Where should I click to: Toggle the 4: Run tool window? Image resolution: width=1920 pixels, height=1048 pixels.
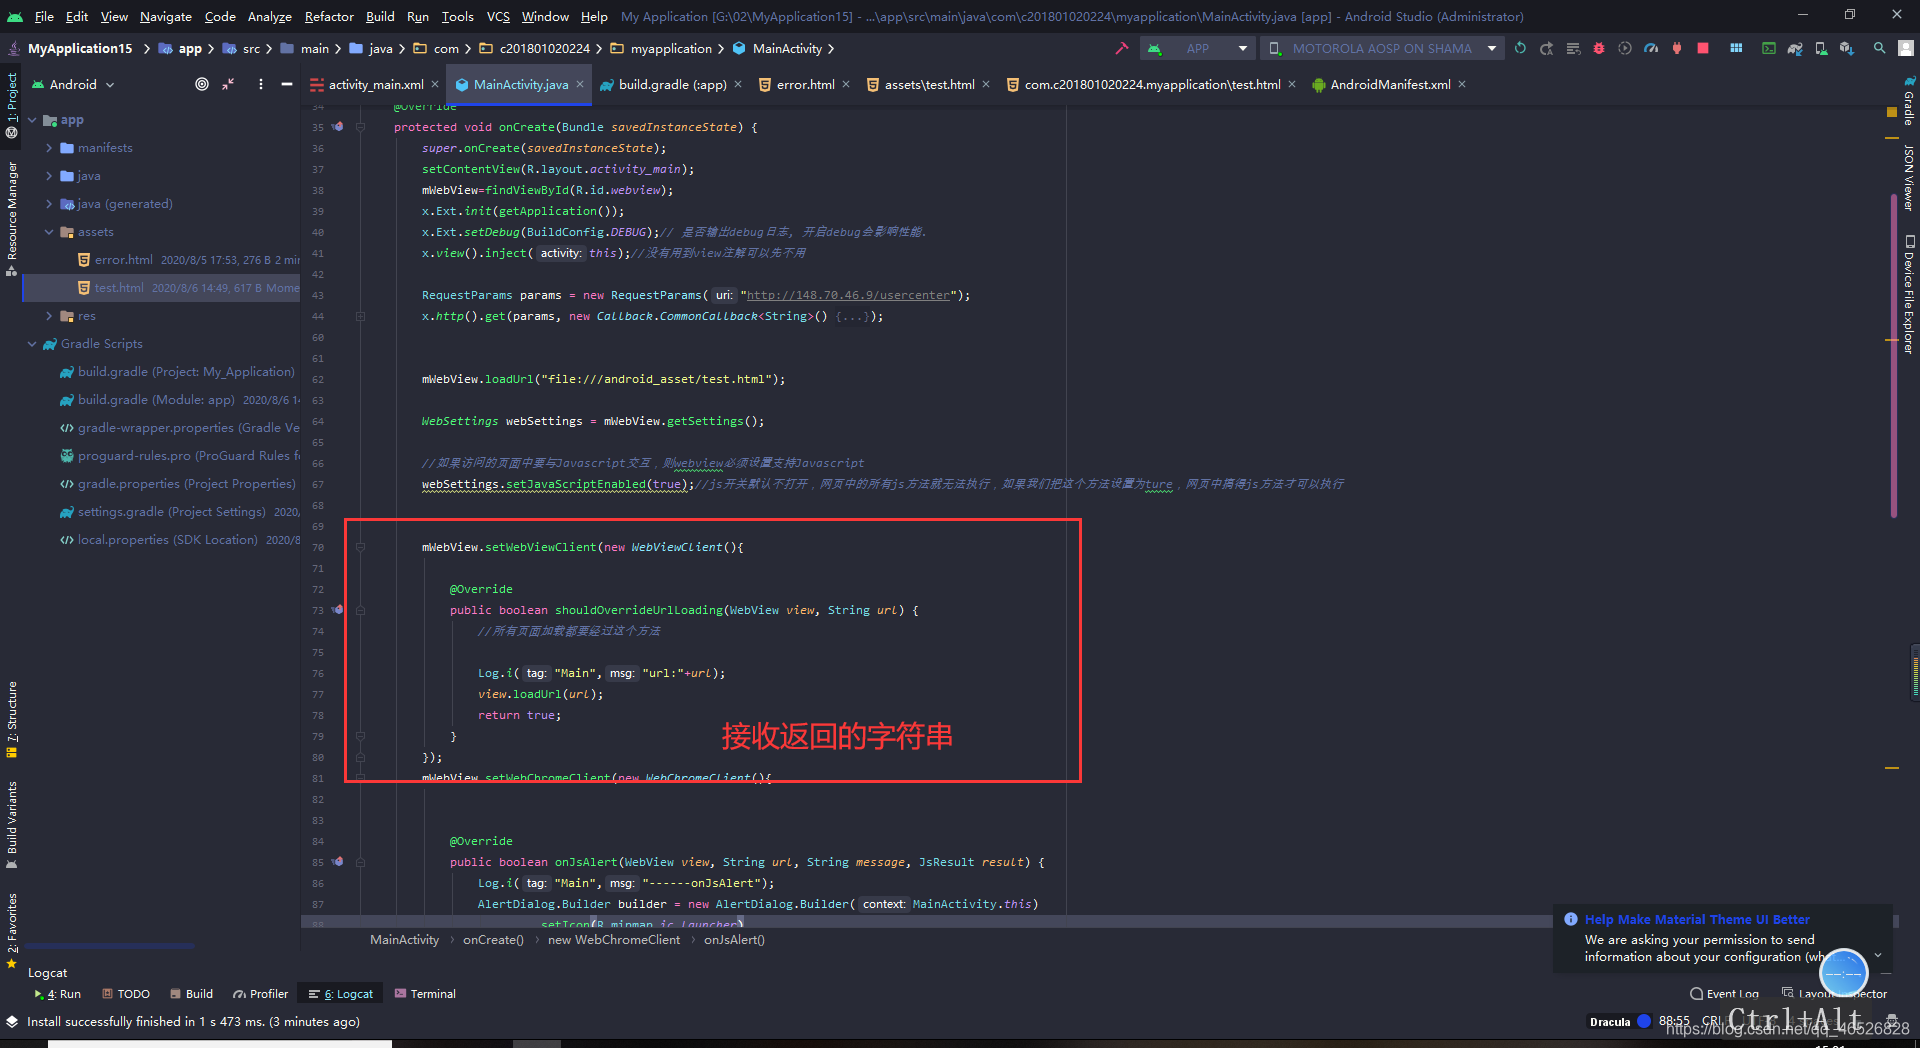tap(57, 994)
